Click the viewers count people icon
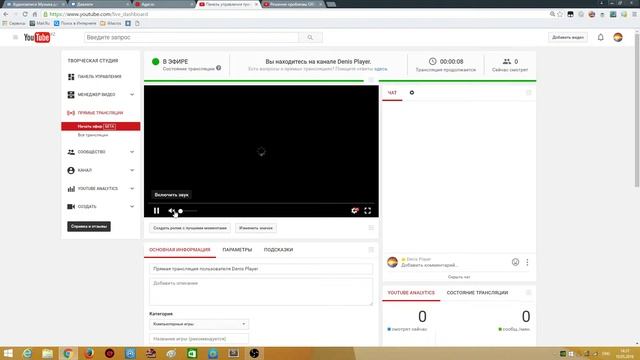The image size is (640, 360). point(507,61)
